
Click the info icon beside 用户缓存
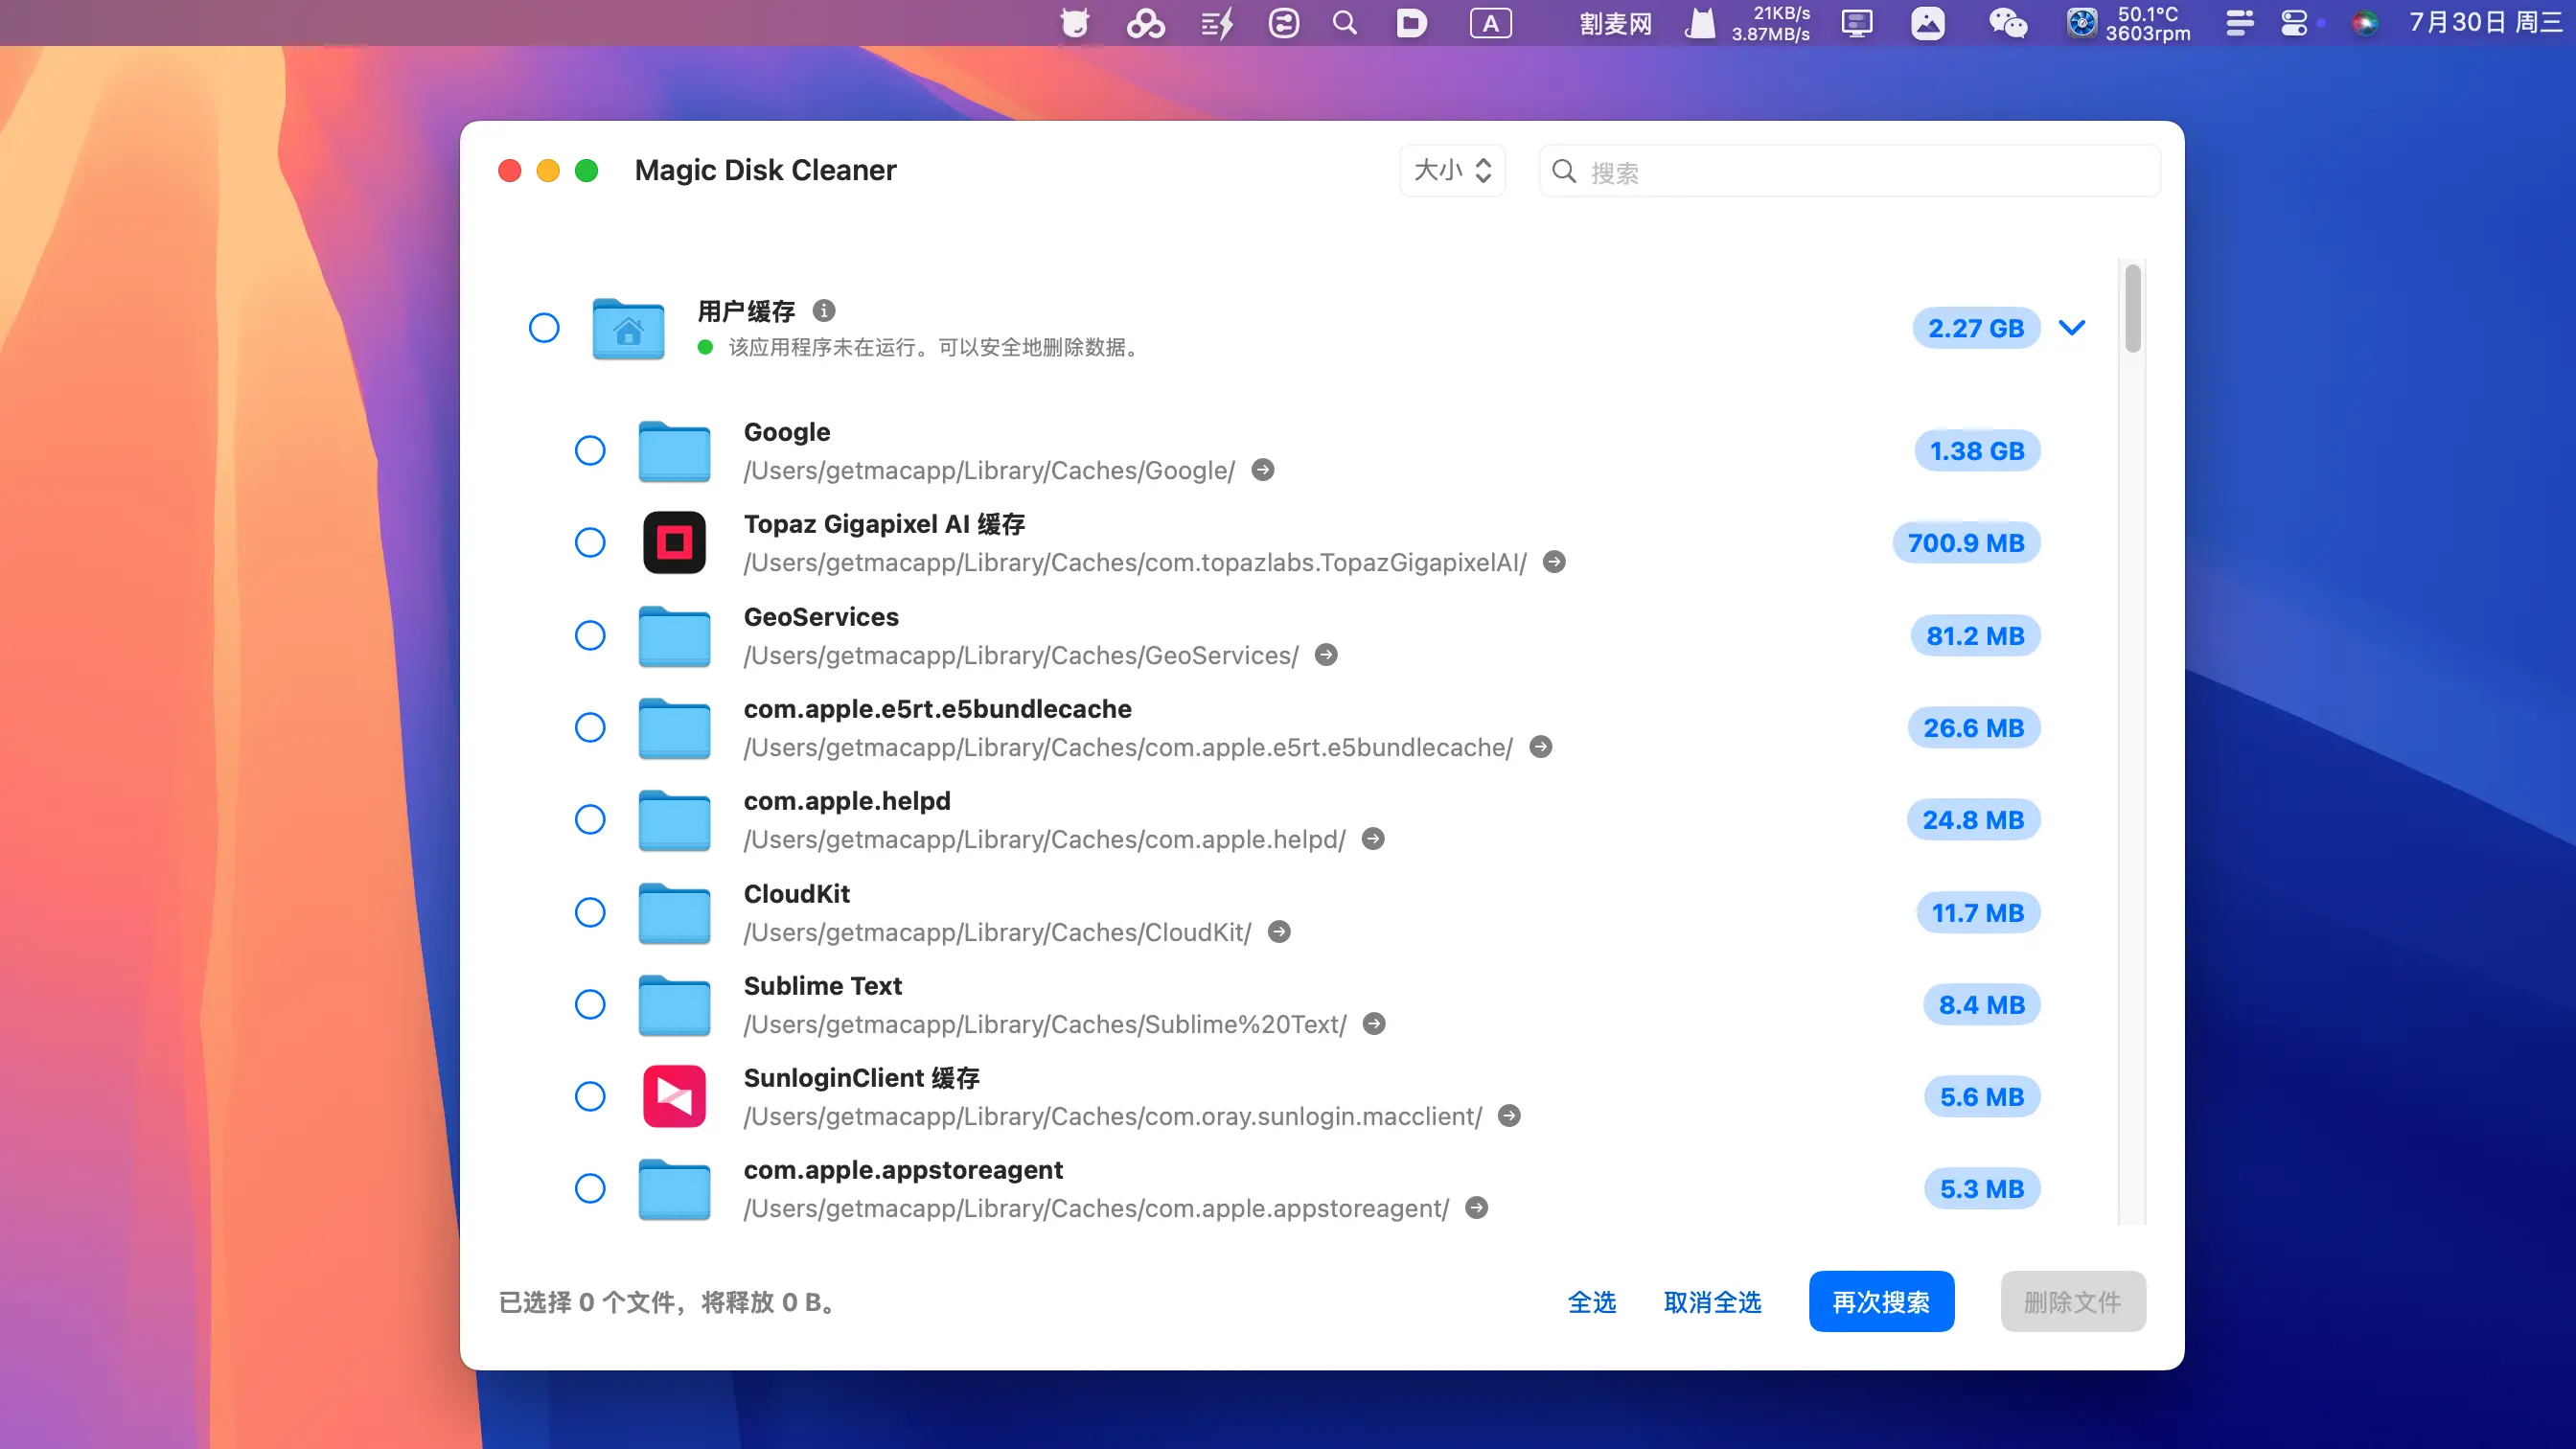click(x=823, y=311)
